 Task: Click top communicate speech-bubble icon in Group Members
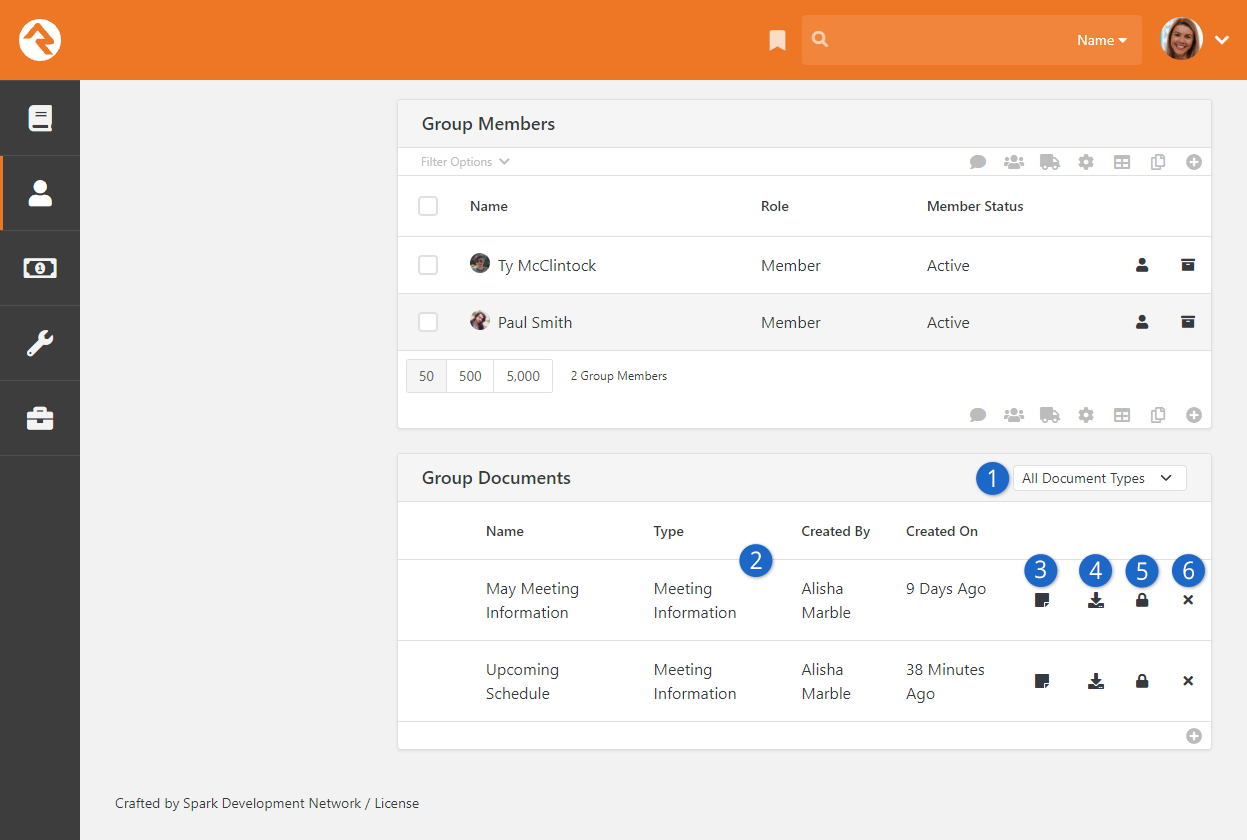[x=978, y=162]
